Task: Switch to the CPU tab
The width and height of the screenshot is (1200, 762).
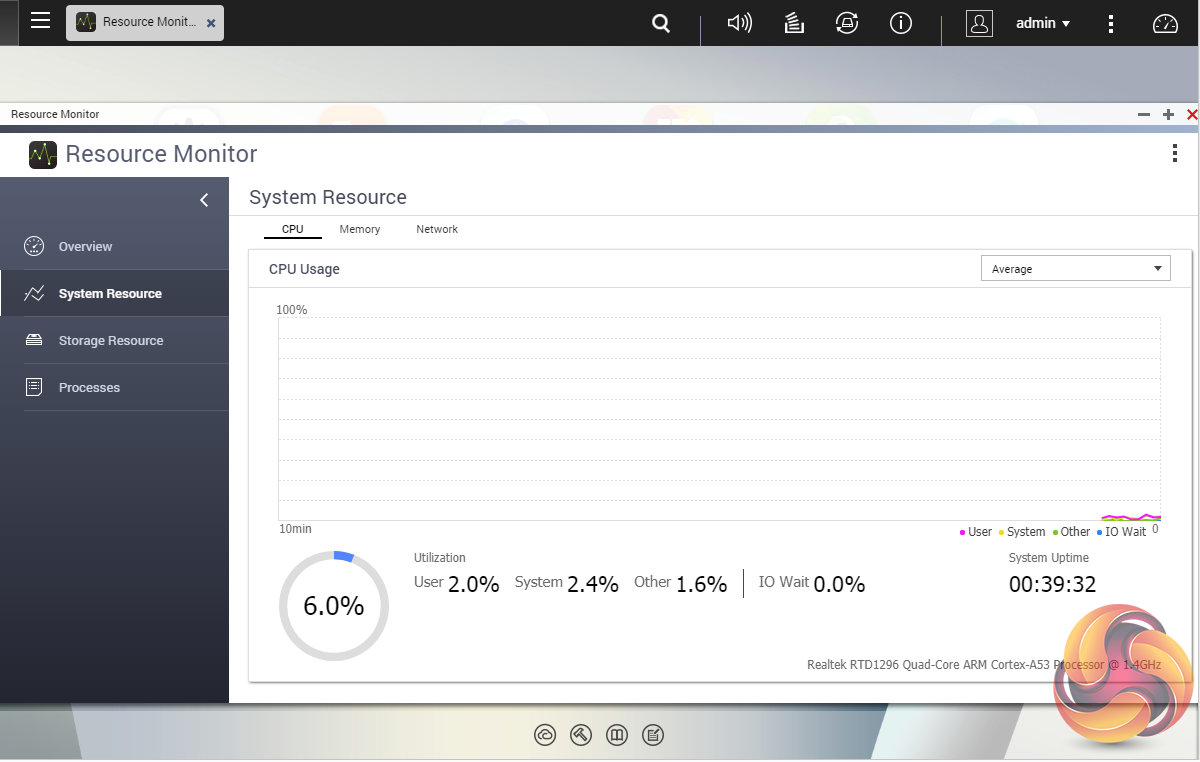Action: pos(292,229)
